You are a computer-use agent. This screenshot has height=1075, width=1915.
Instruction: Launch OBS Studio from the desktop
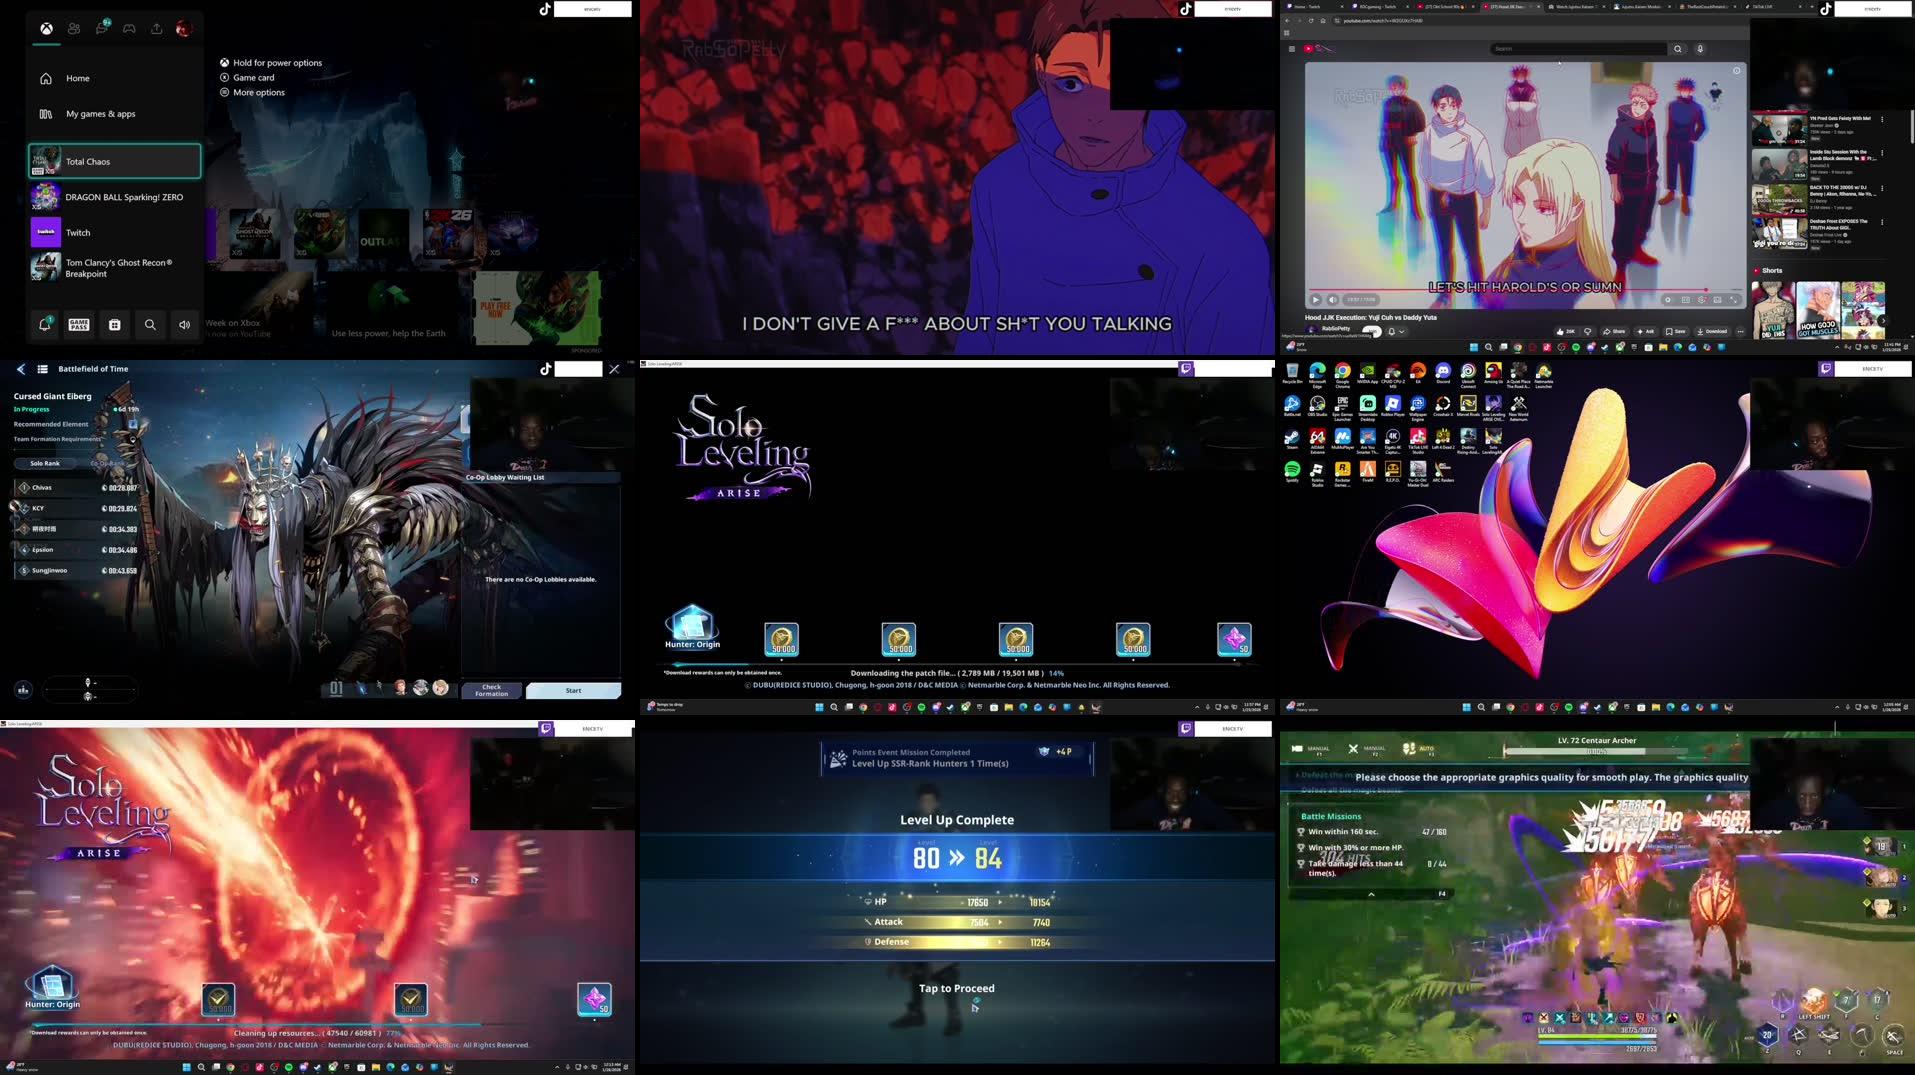[1317, 403]
